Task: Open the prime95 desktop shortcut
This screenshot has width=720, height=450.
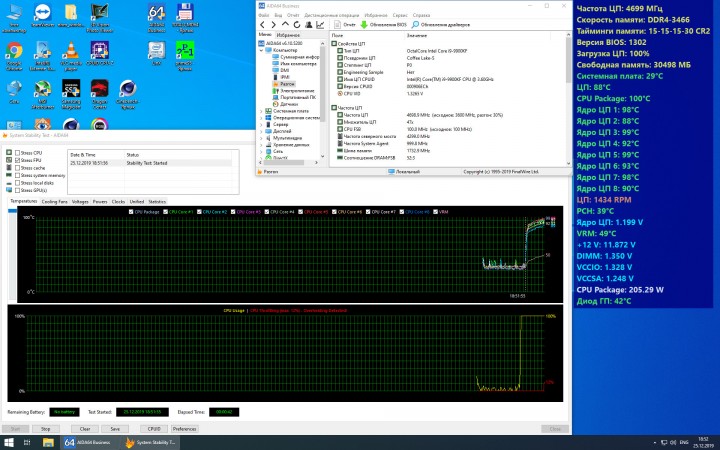Action: coord(185,56)
